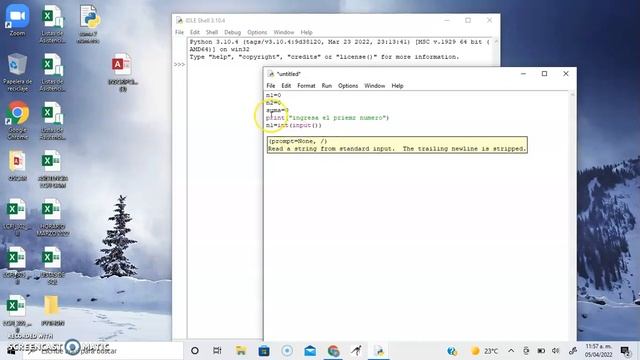Click the editor's vertical scrollbar

[572, 216]
